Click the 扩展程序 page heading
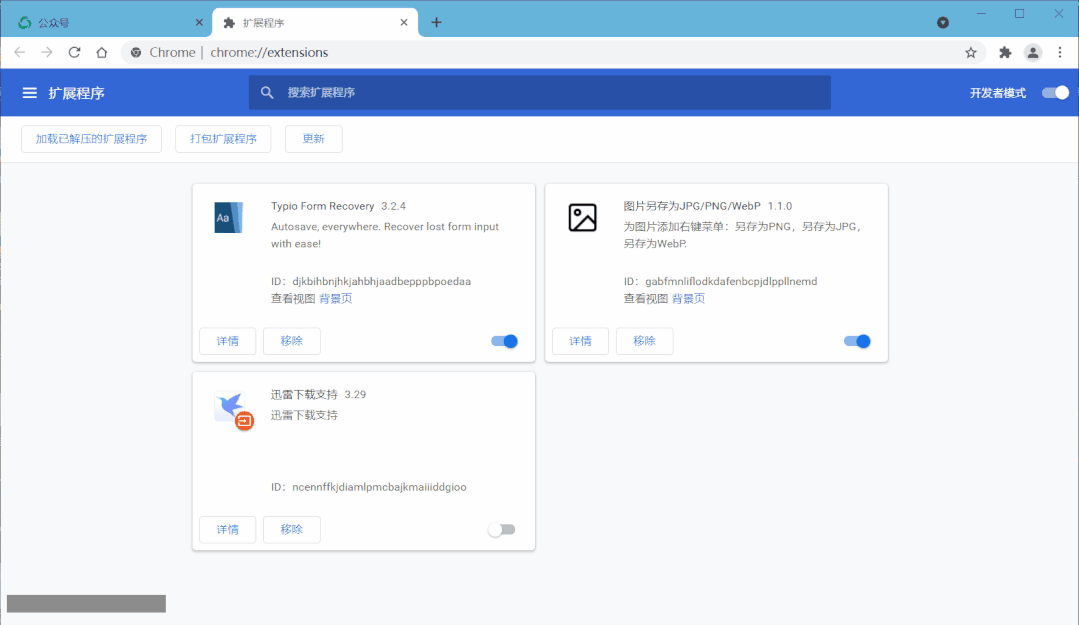This screenshot has width=1079, height=625. coord(76,93)
